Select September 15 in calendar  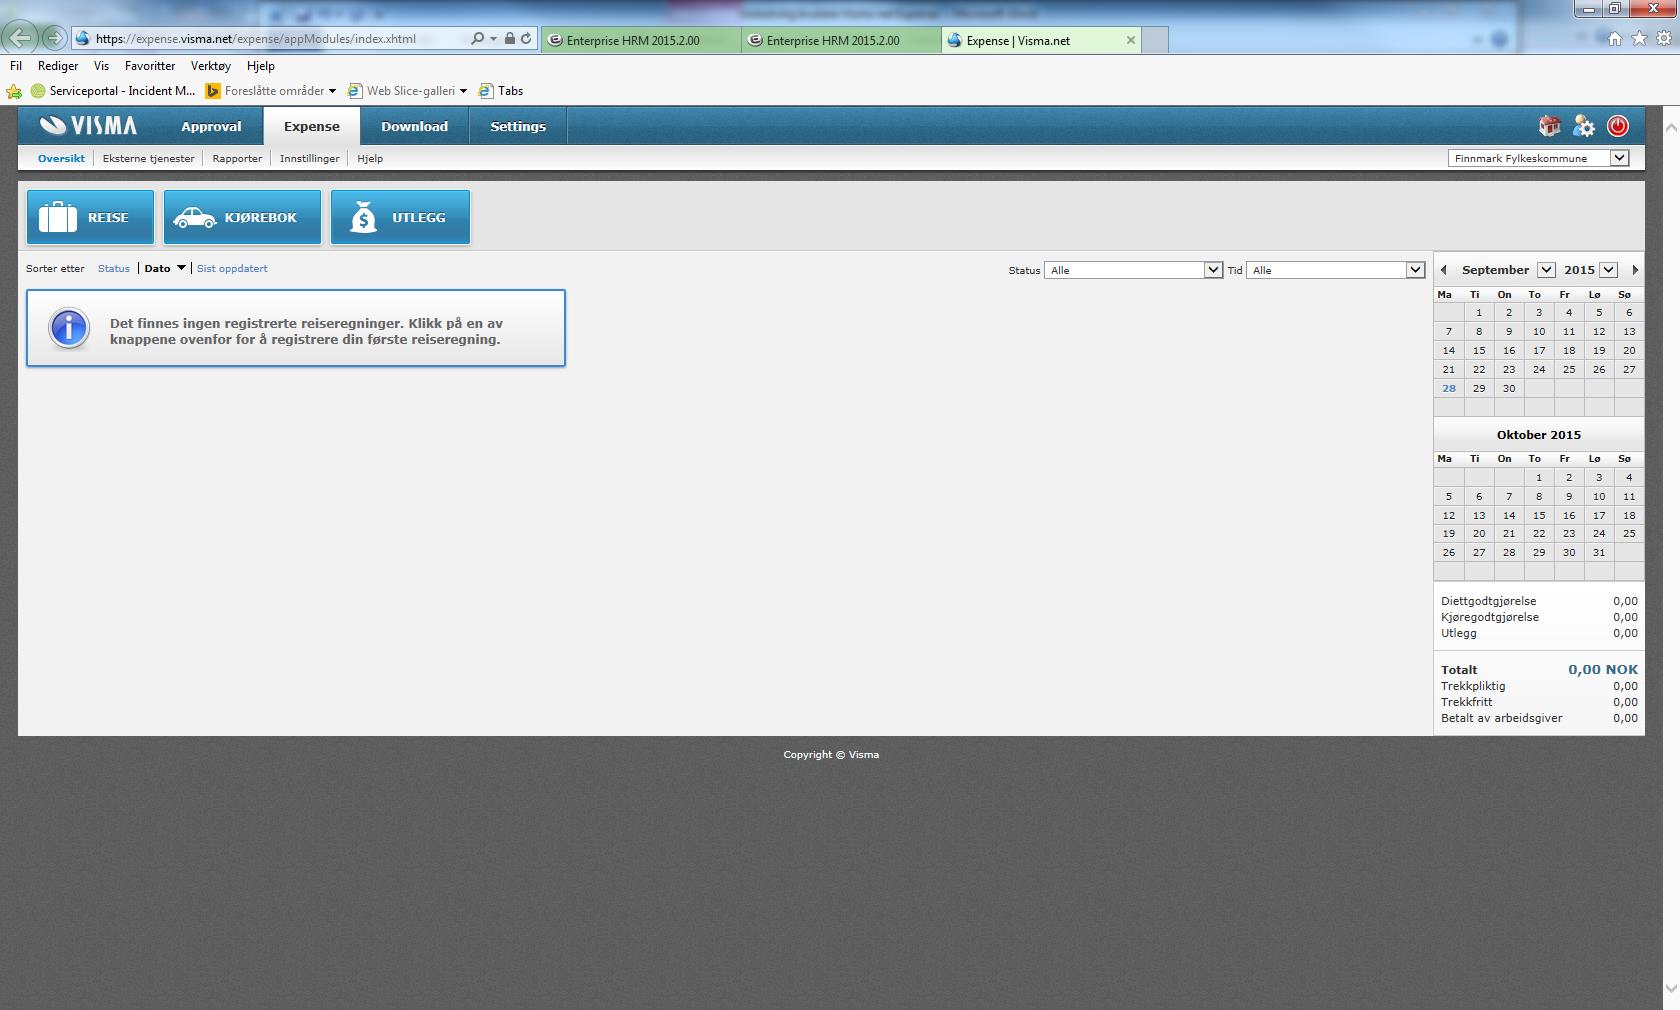pyautogui.click(x=1479, y=350)
